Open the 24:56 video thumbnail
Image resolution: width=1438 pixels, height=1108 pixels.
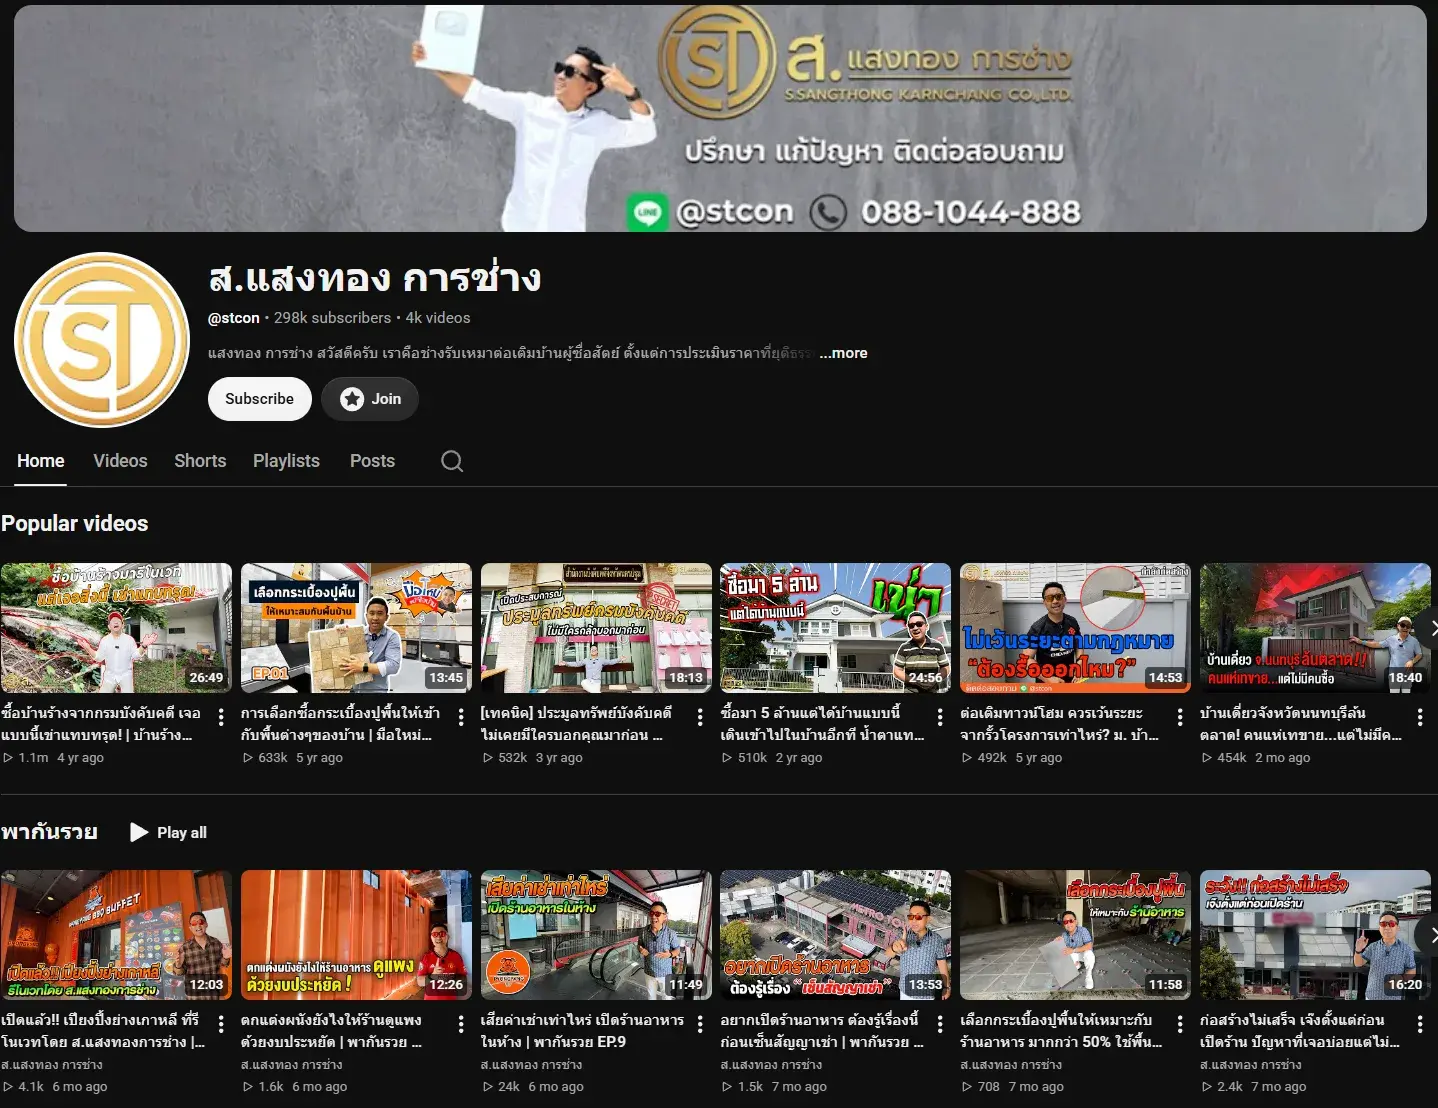tap(836, 628)
